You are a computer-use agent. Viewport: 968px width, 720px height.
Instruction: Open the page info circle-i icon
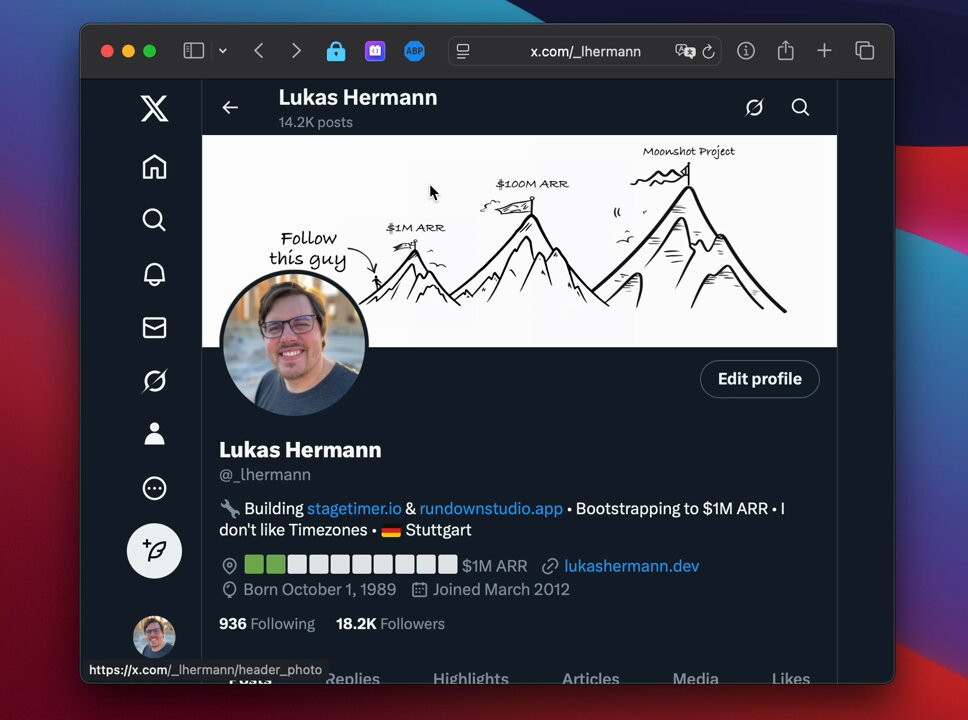click(x=746, y=51)
